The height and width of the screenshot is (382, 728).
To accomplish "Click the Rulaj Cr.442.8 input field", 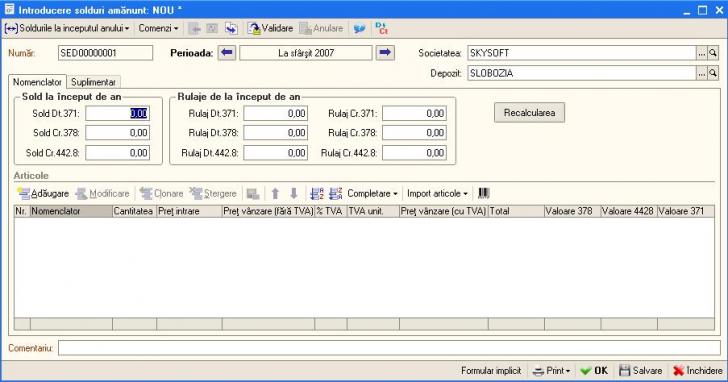I will click(x=414, y=153).
